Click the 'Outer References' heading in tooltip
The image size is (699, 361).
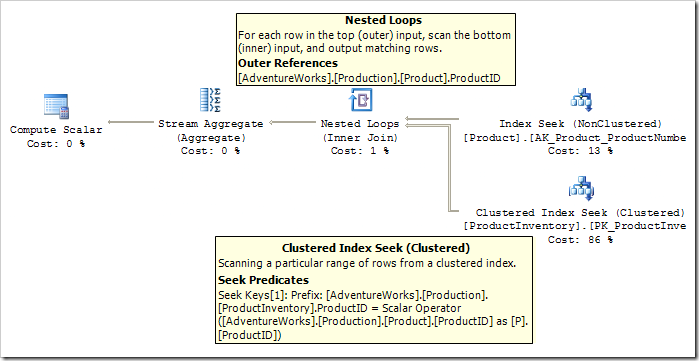tap(288, 63)
